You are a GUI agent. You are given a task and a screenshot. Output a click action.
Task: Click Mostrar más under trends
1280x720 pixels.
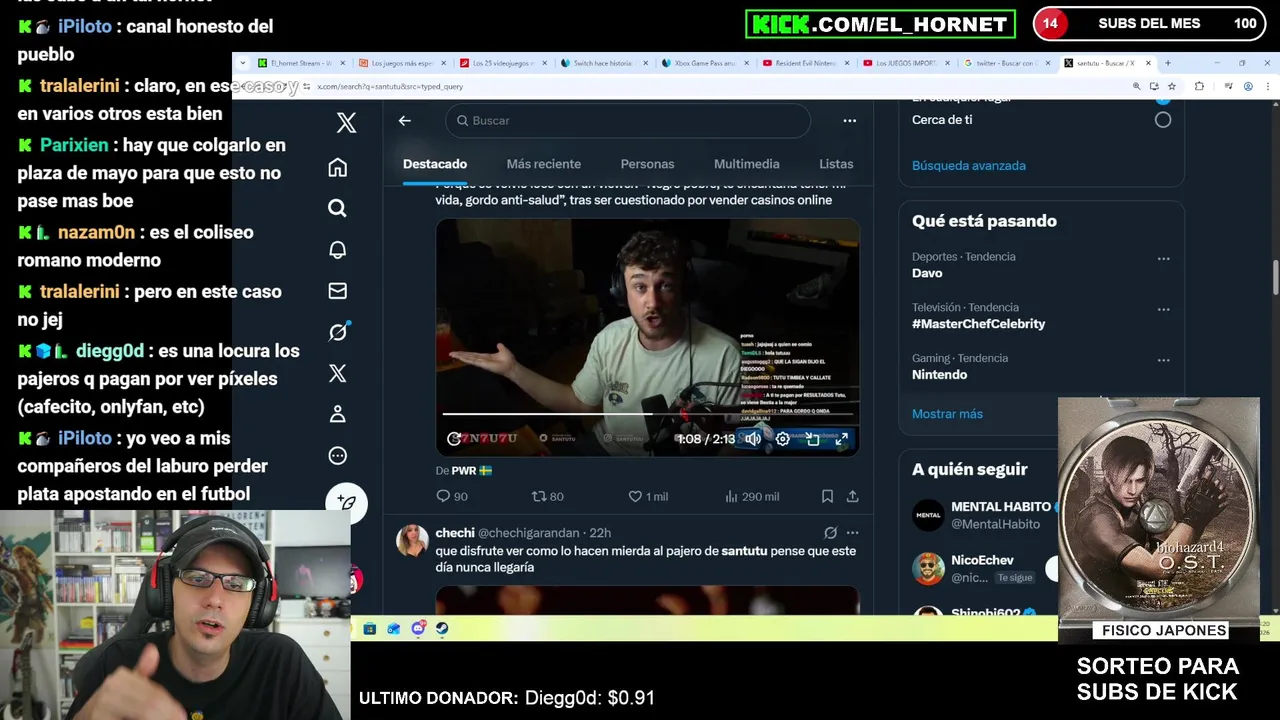947,414
